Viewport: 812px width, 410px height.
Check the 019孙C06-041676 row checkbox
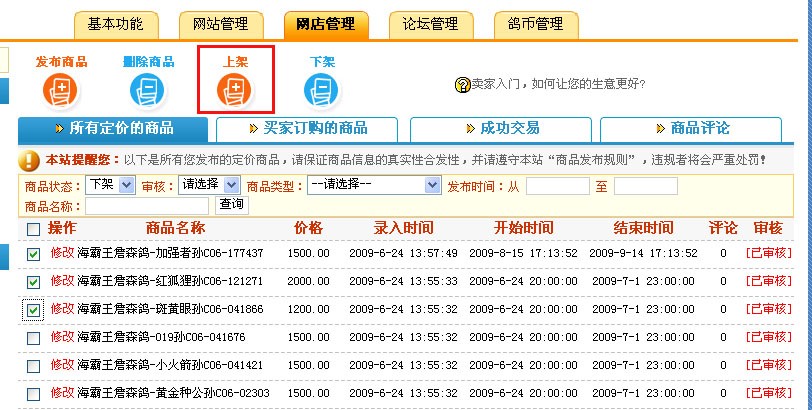(33, 339)
